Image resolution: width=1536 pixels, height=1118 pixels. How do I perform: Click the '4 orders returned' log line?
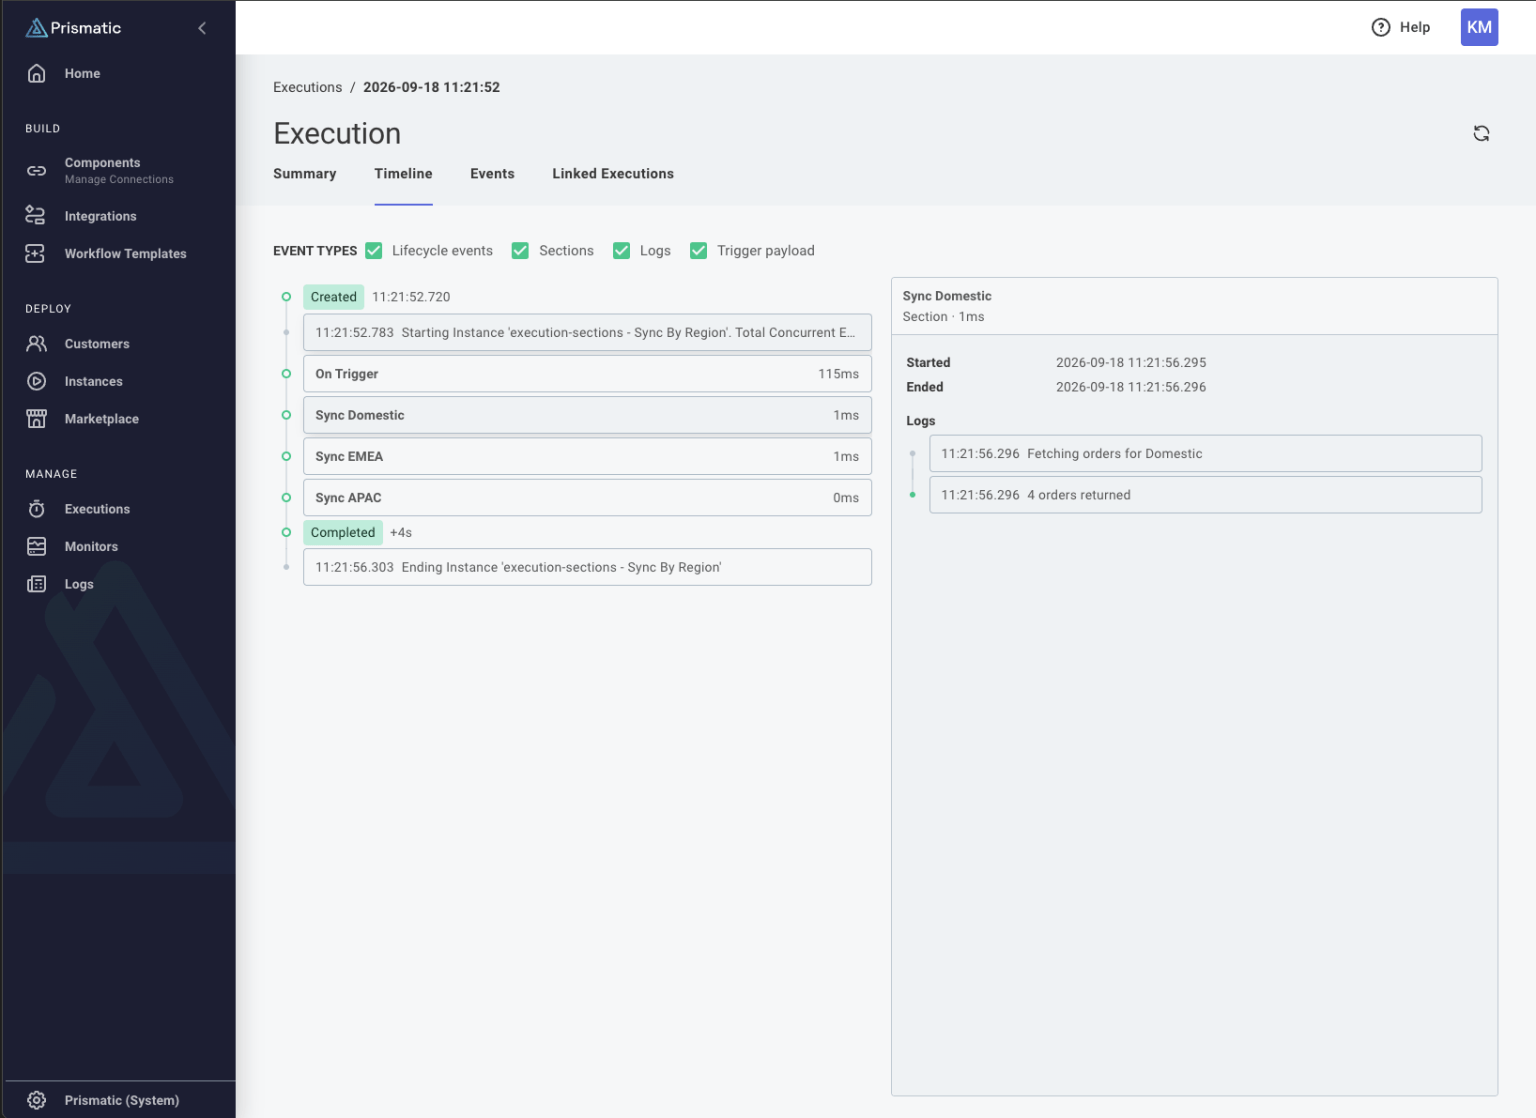coord(1205,495)
